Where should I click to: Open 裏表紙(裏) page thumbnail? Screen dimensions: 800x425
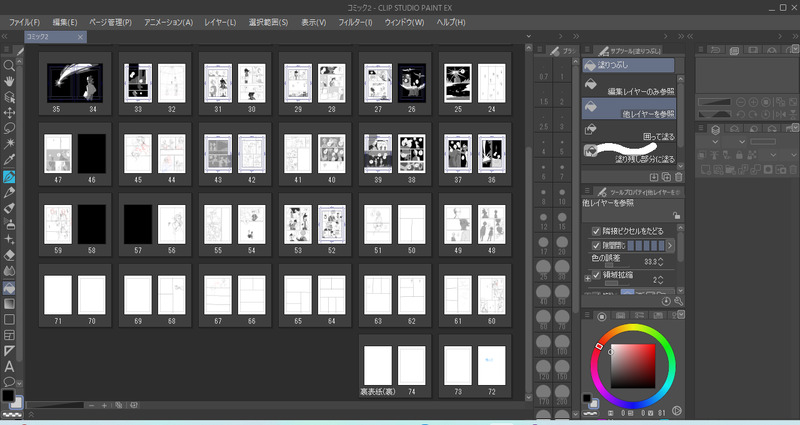pos(378,365)
